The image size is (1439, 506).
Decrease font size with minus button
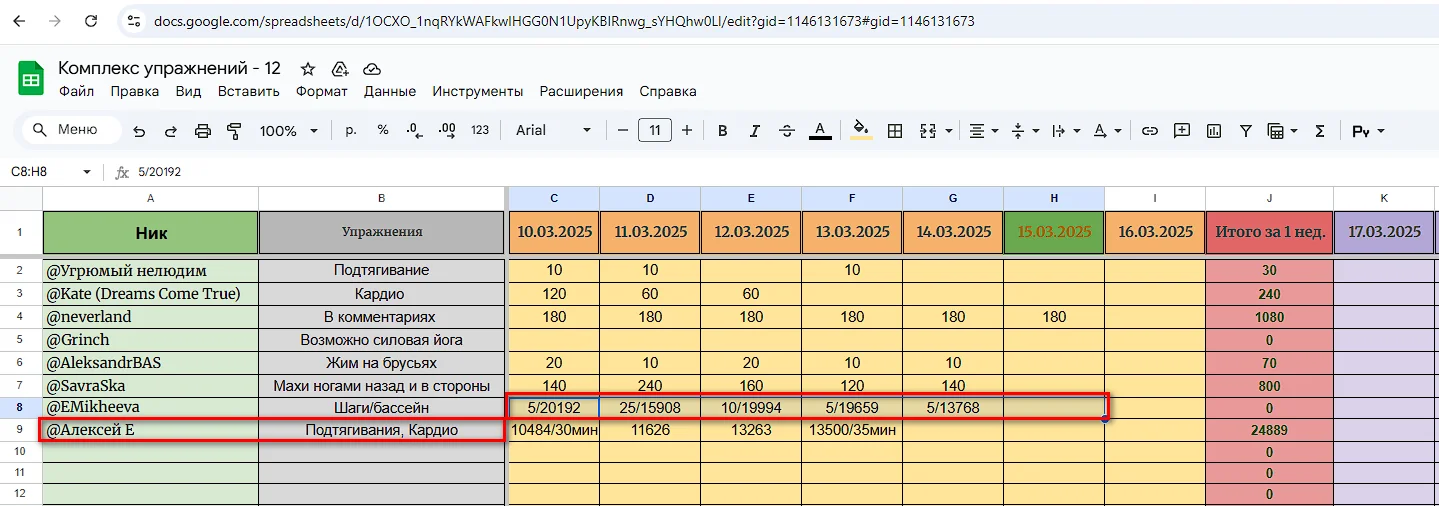(x=622, y=130)
